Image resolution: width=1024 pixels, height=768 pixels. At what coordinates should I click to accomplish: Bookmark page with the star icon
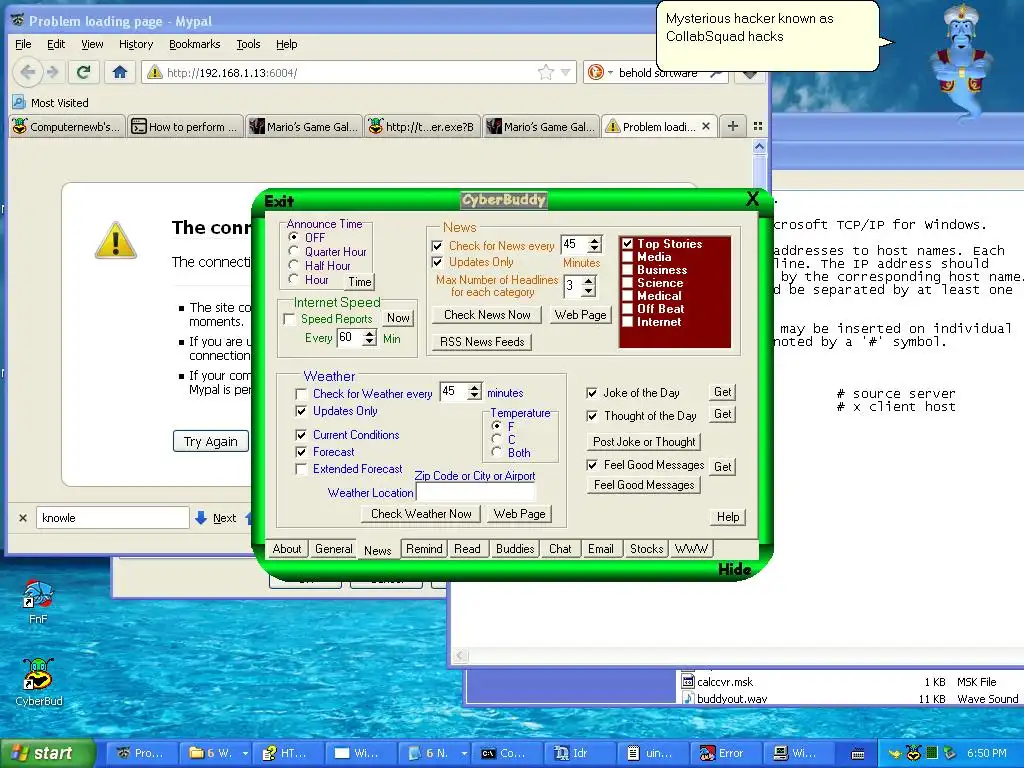coord(545,72)
